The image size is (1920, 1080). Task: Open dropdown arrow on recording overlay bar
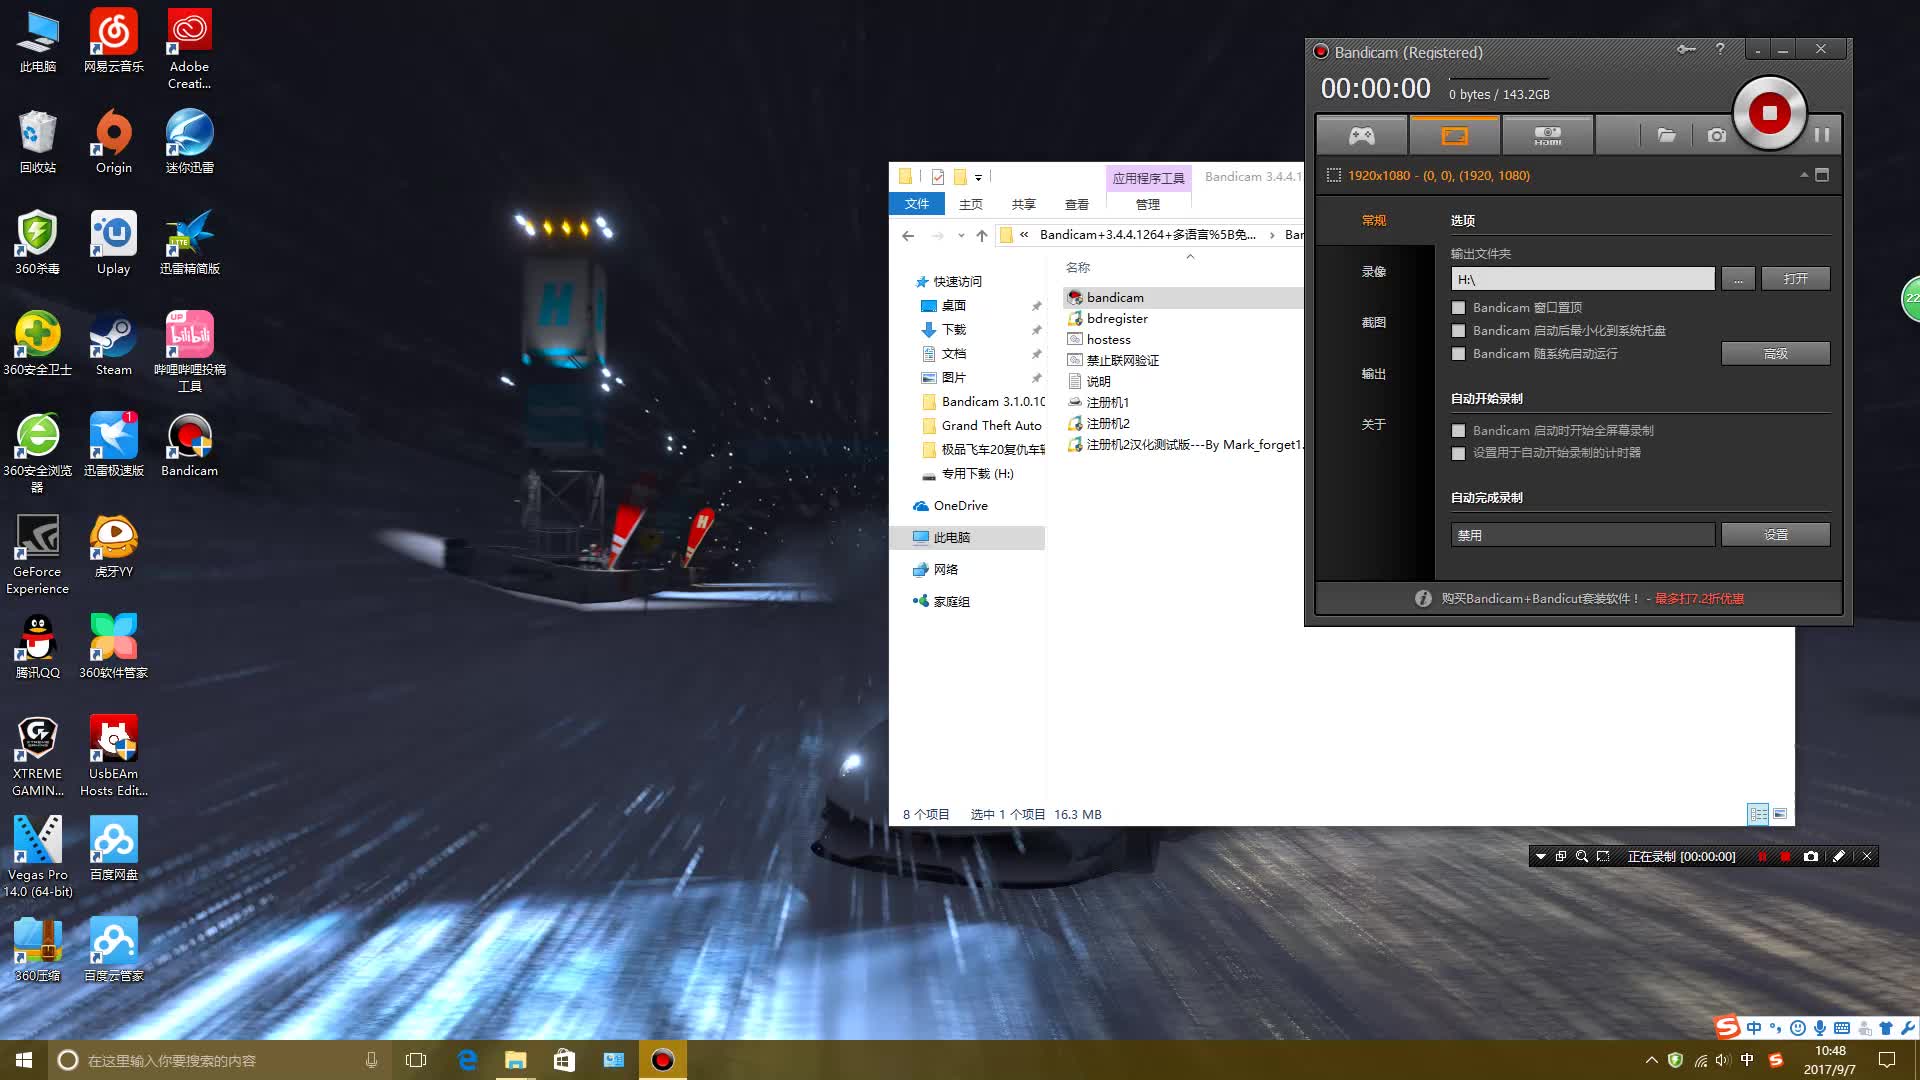click(1540, 857)
